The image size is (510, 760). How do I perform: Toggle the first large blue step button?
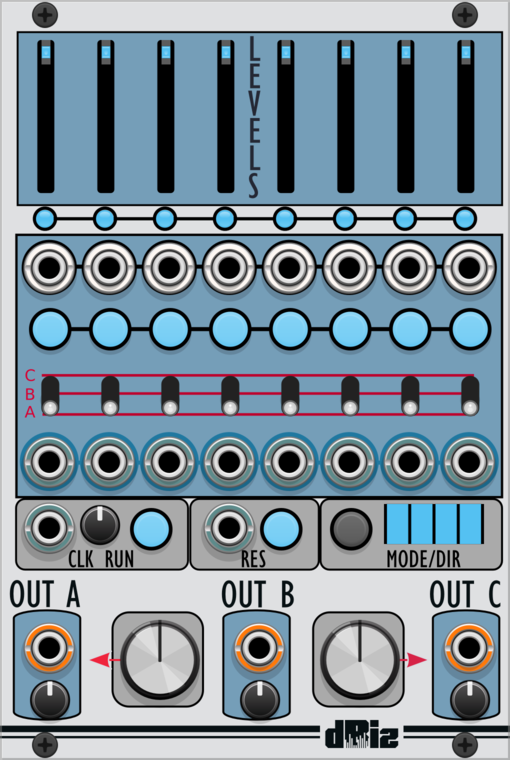[50, 329]
